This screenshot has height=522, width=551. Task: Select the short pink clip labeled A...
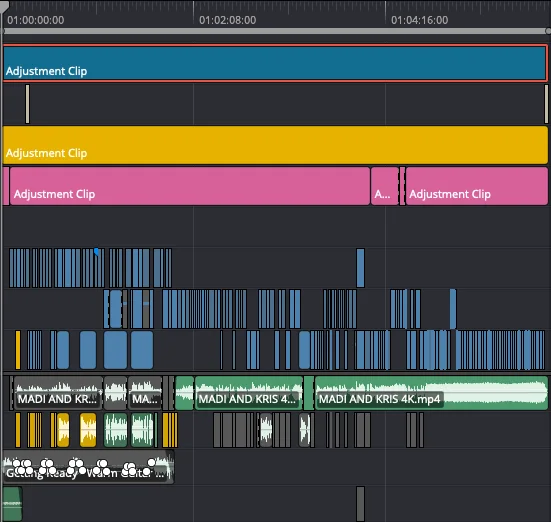pyautogui.click(x=384, y=186)
